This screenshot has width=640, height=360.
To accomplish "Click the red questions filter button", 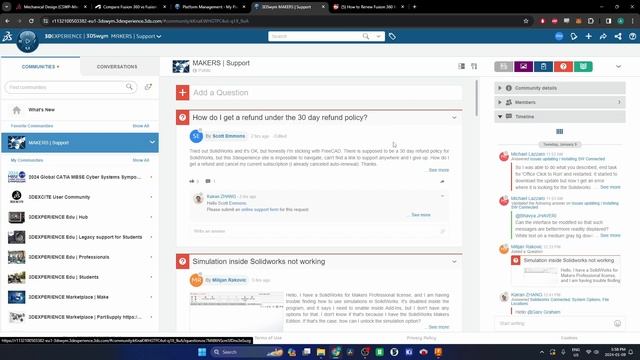I will click(563, 67).
